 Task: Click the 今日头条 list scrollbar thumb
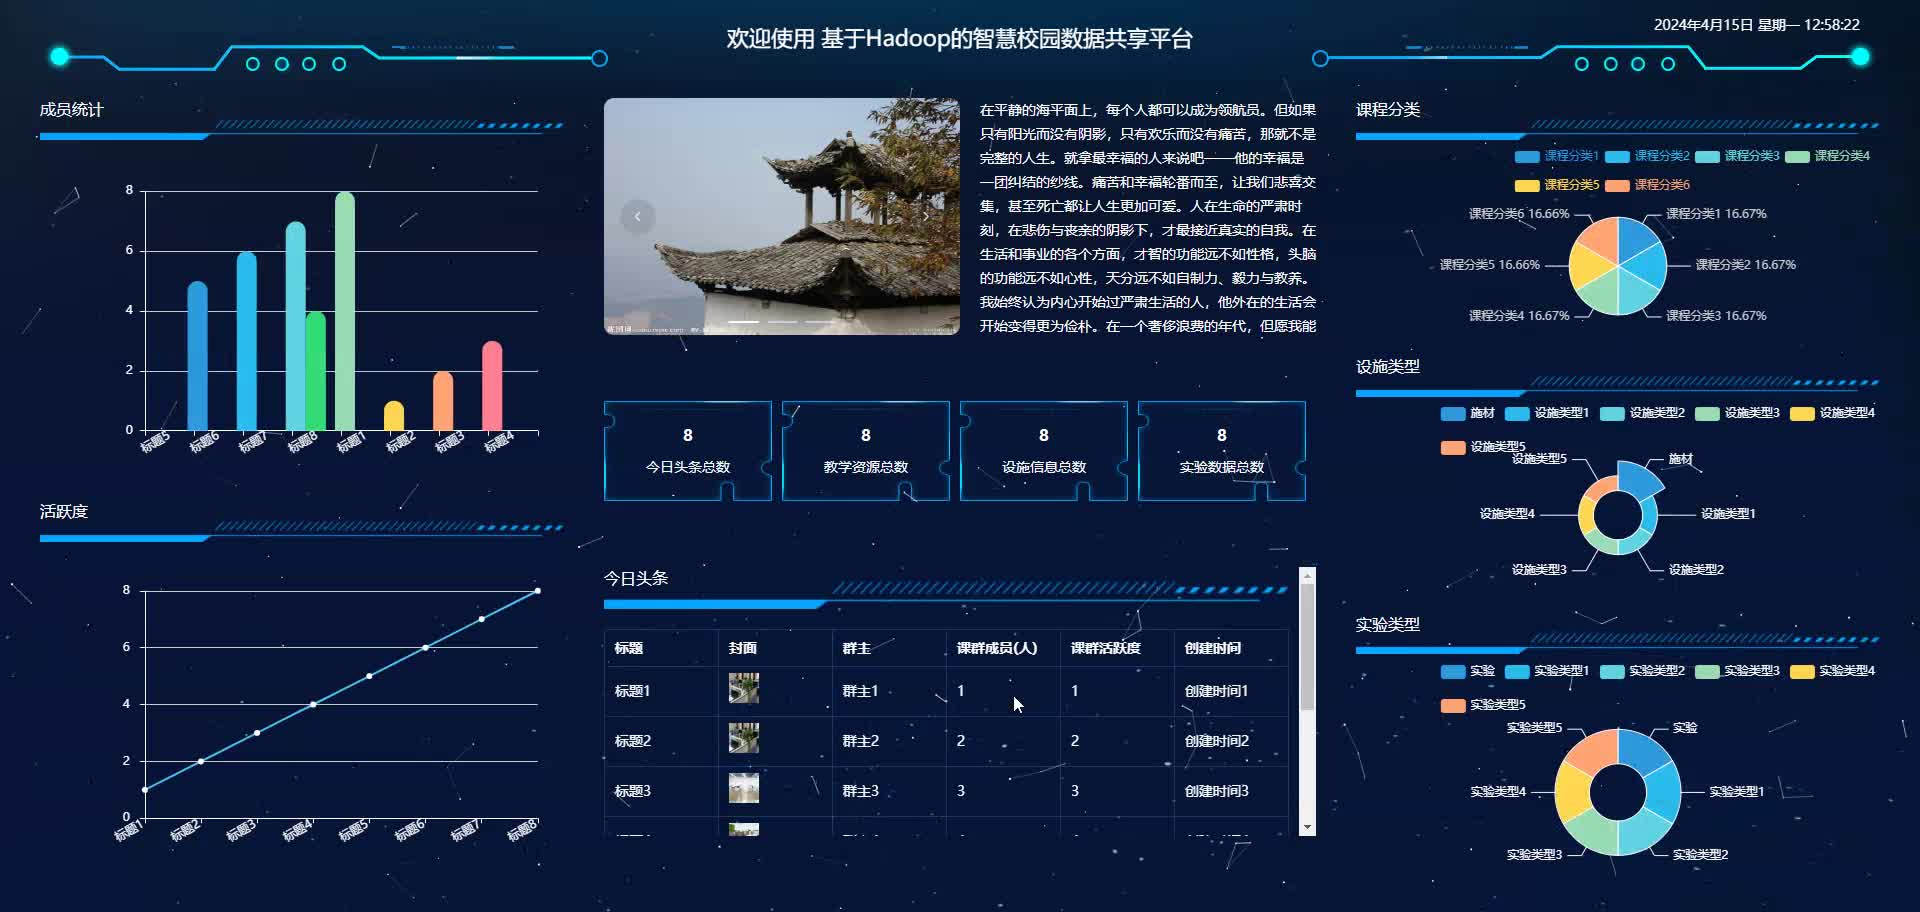point(1307,647)
